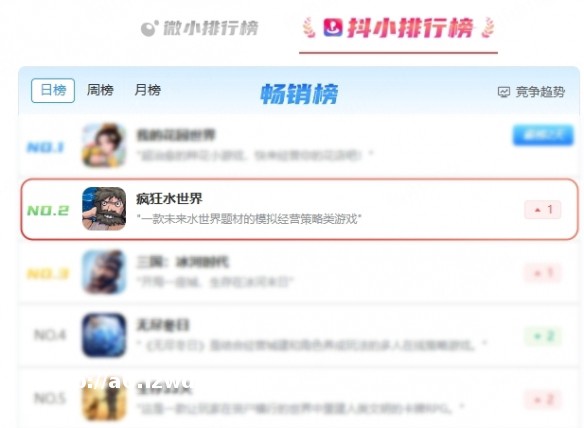Switch to 月榜 monthly ranking
The width and height of the screenshot is (584, 428).
tap(147, 90)
